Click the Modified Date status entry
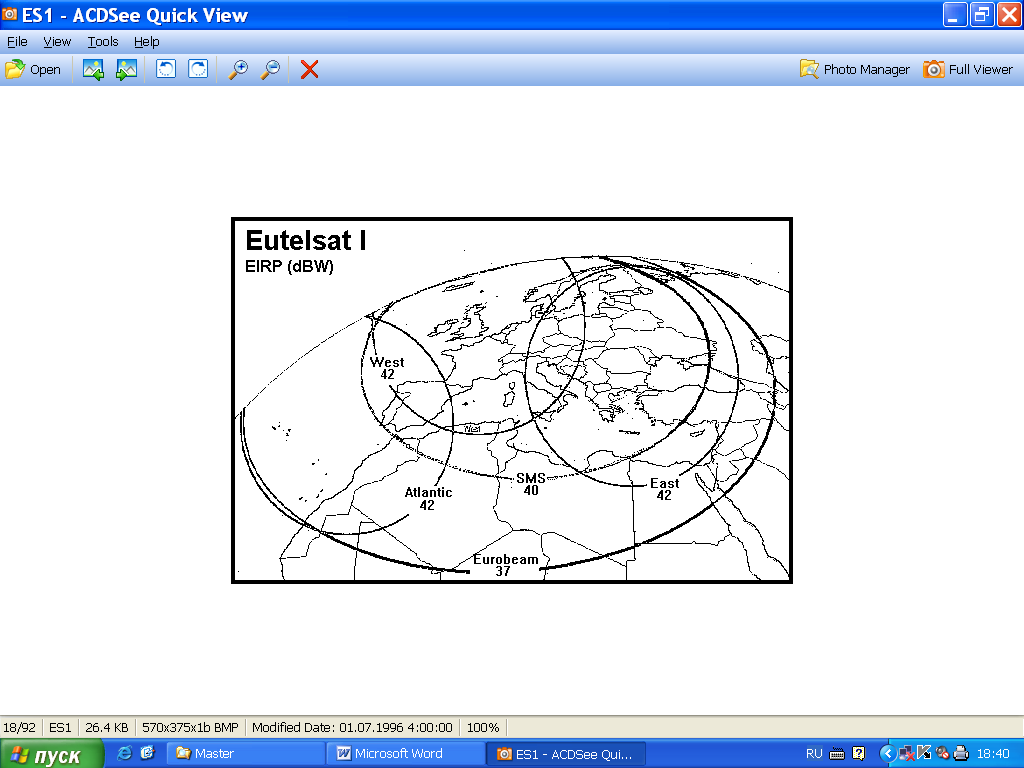The width and height of the screenshot is (1024, 768). tap(352, 728)
